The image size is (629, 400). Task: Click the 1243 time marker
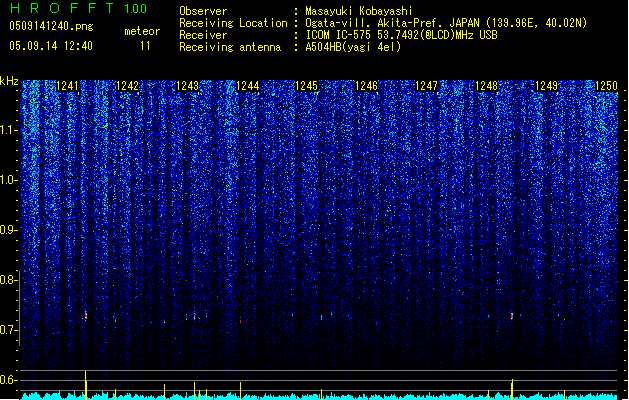point(187,86)
